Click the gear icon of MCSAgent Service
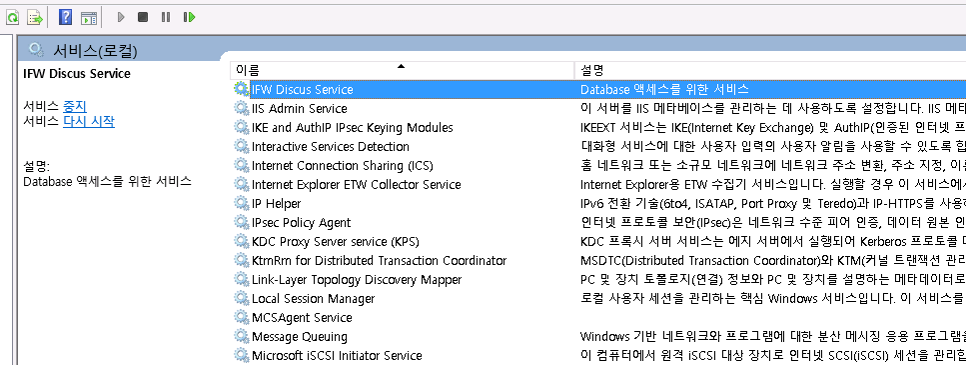 pos(241,317)
